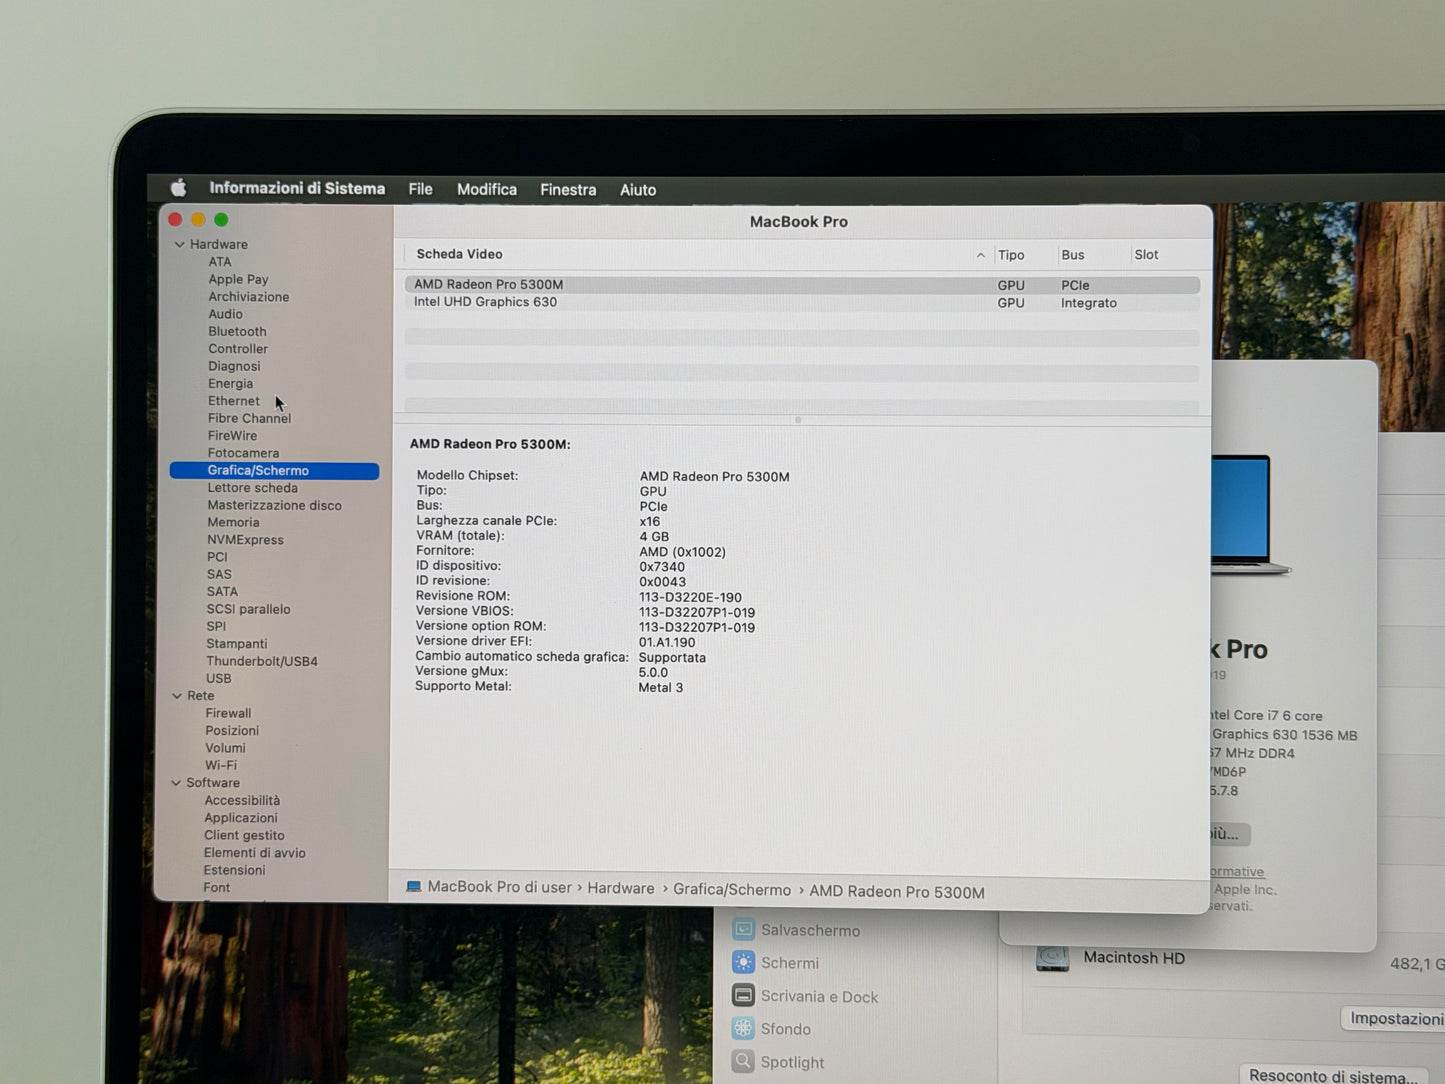
Task: Click Grafica/Schermo in the path bar
Action: coord(732,889)
